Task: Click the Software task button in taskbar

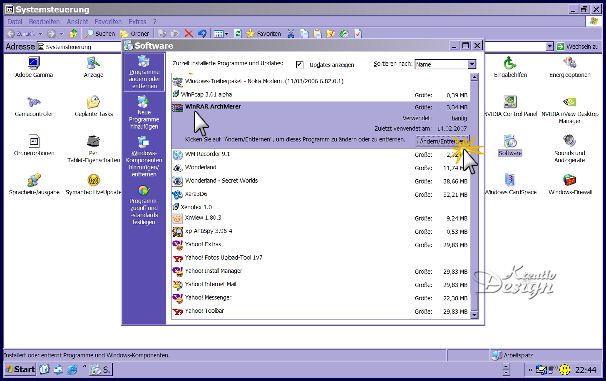Action: point(100,370)
